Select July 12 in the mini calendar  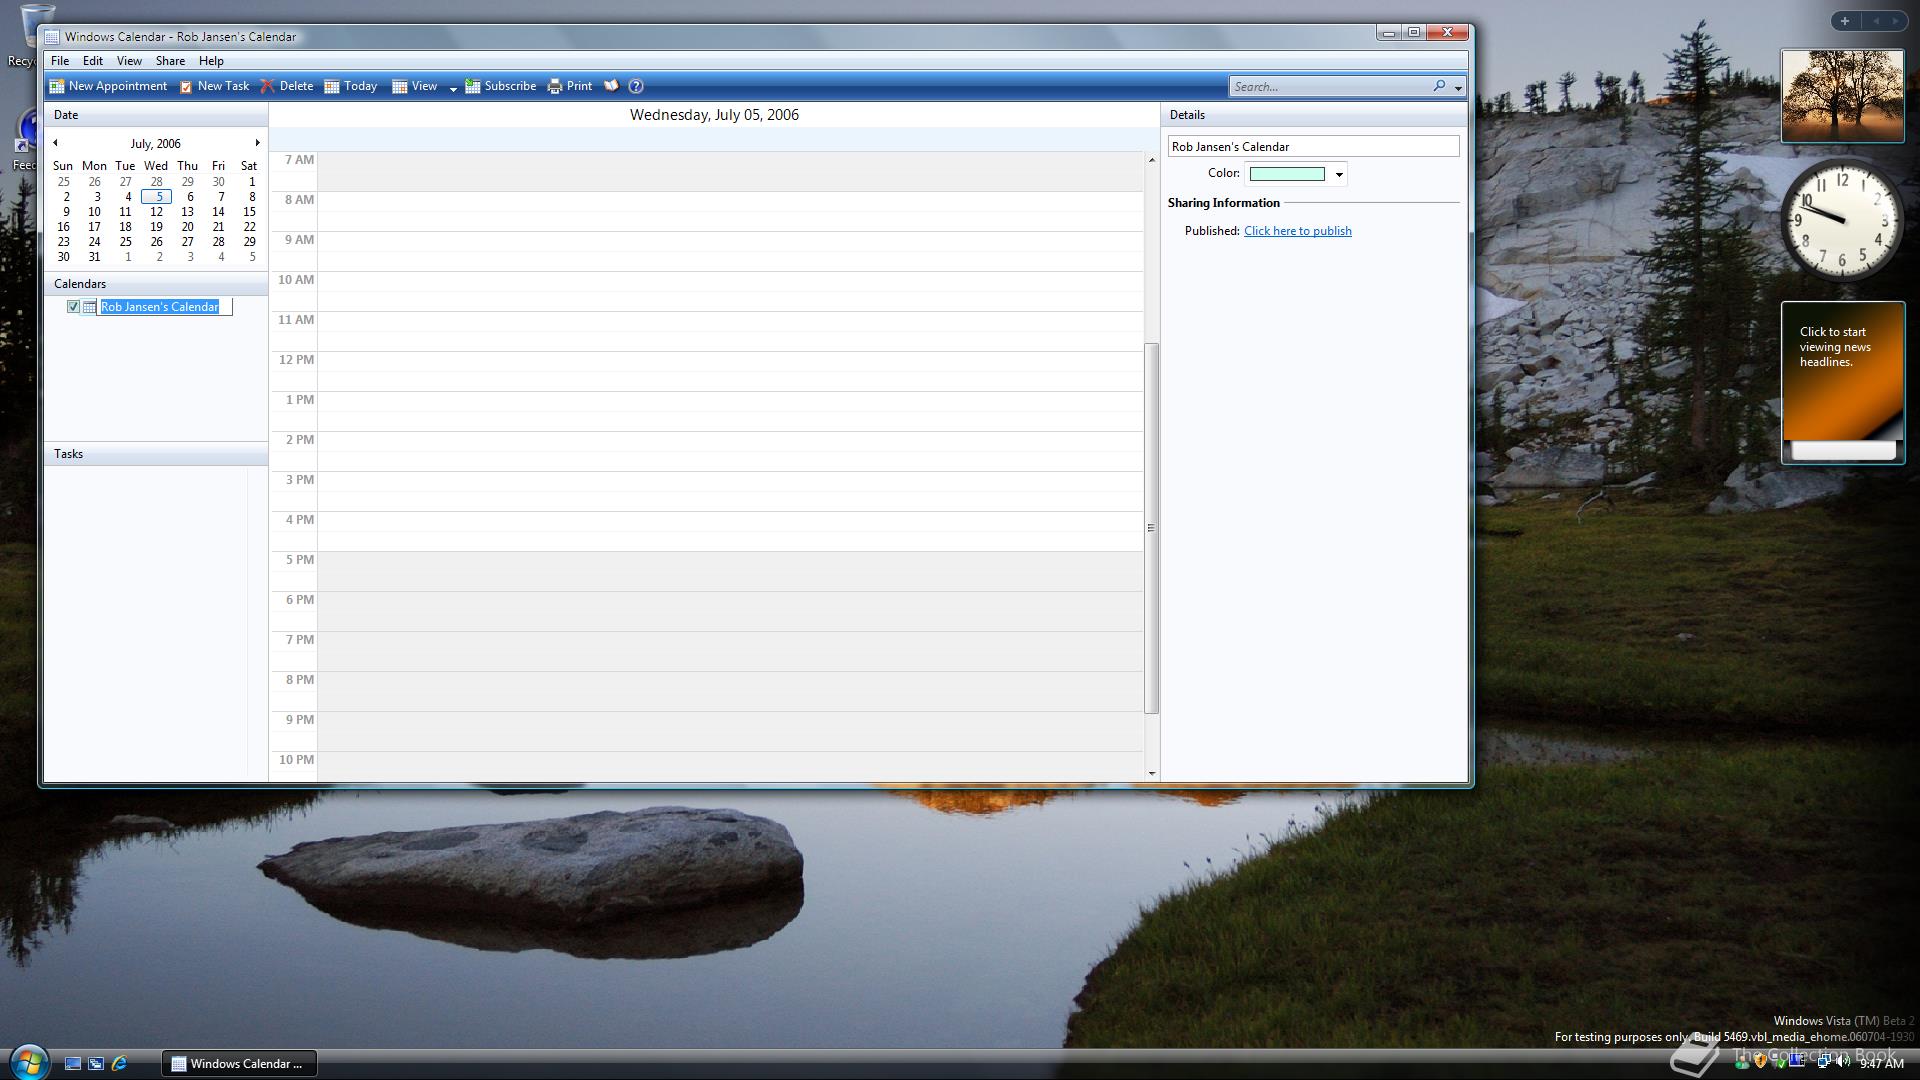coord(156,212)
